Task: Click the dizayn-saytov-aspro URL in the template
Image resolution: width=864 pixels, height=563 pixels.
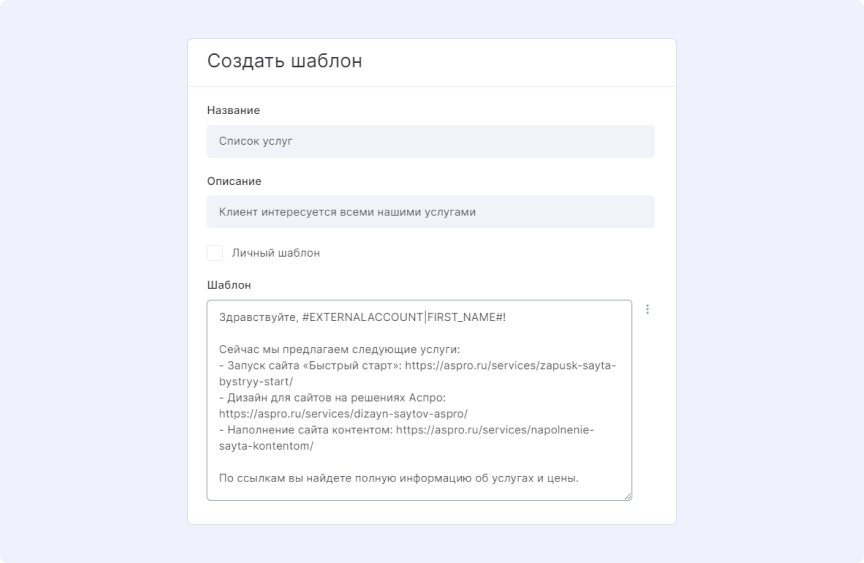Action: click(x=343, y=414)
